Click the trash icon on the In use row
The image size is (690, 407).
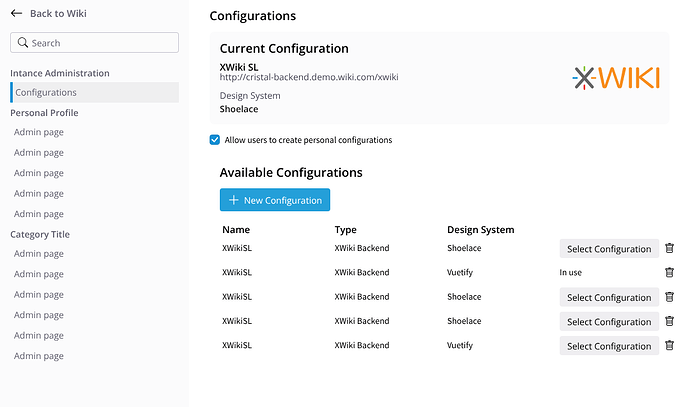pyautogui.click(x=669, y=272)
